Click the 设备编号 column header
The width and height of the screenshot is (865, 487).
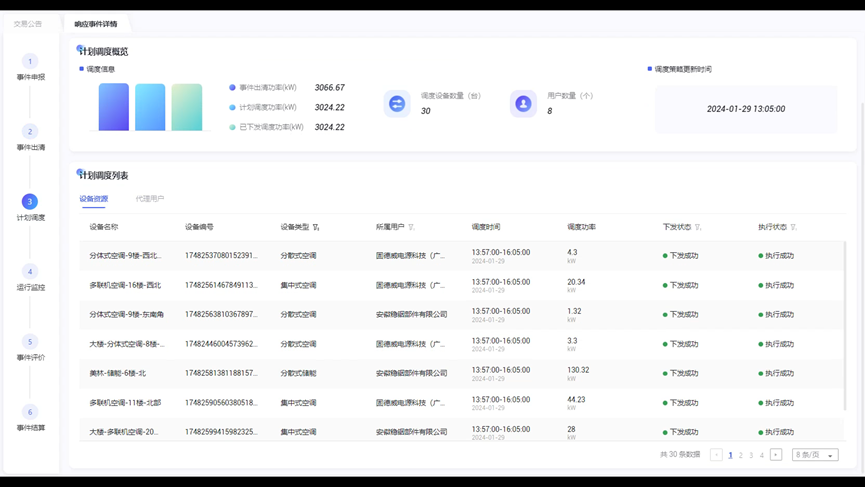point(199,227)
